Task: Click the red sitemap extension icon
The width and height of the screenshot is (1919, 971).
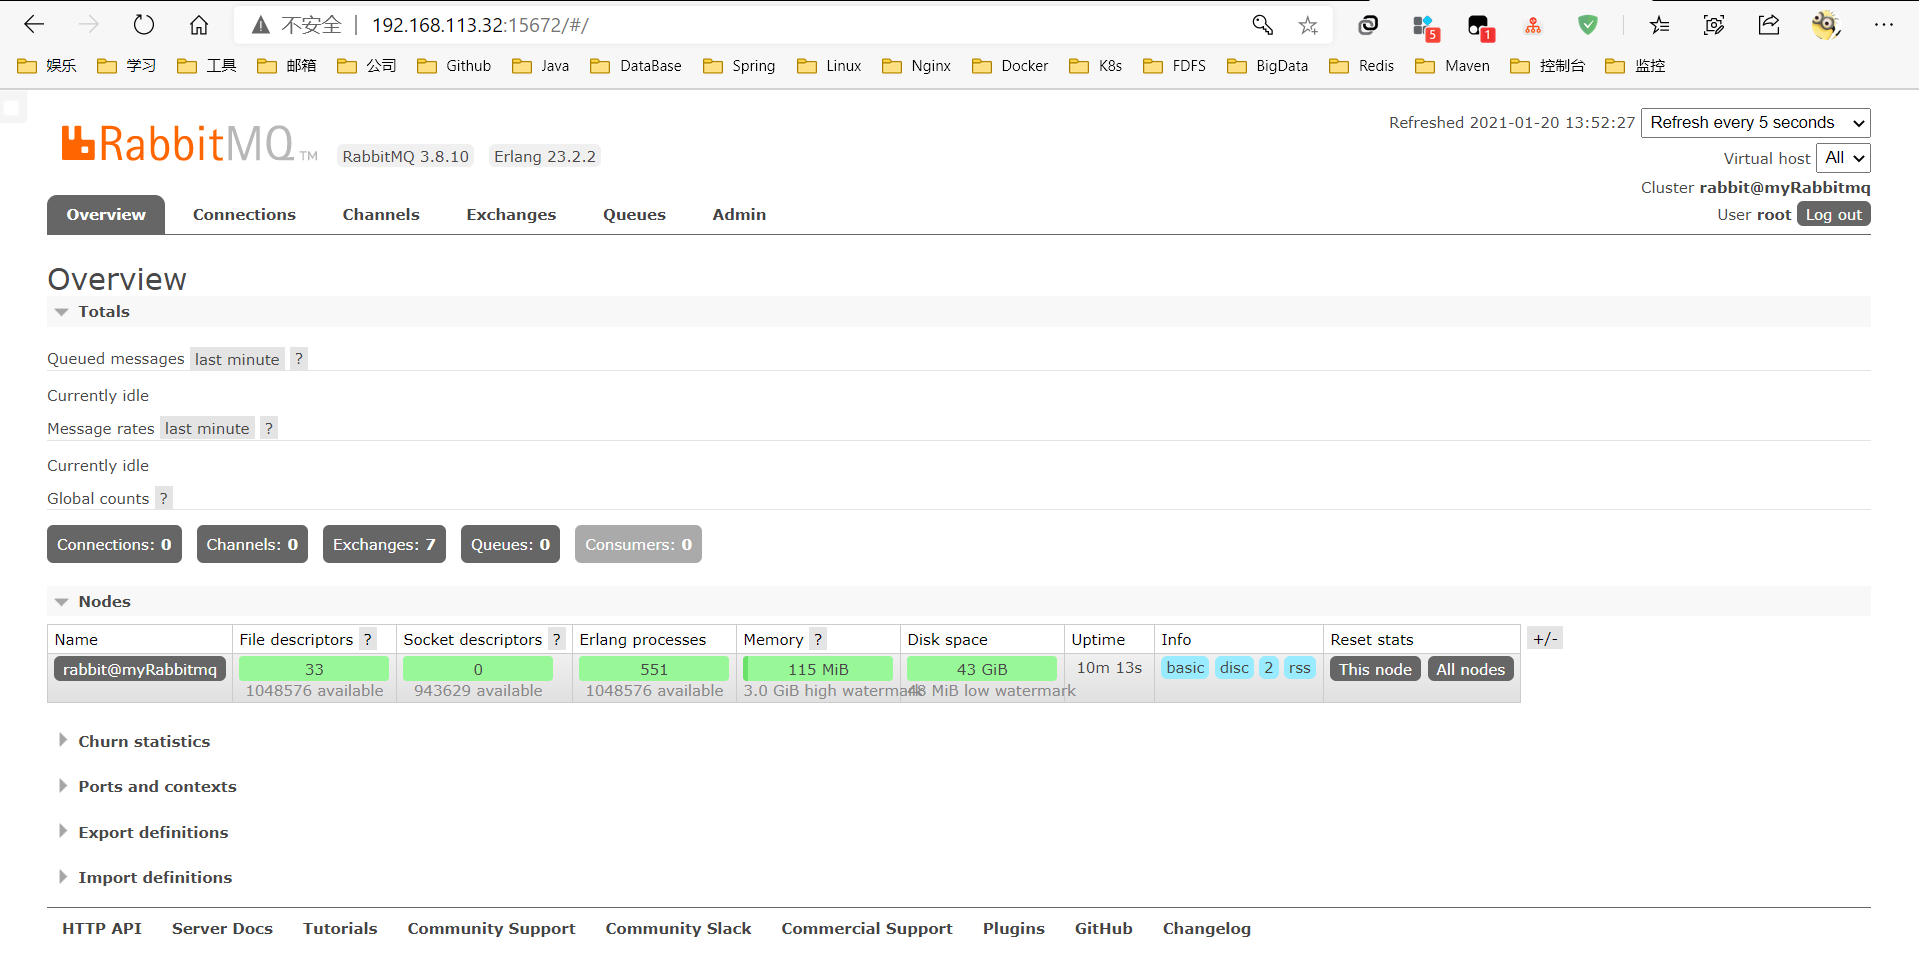Action: click(x=1533, y=25)
